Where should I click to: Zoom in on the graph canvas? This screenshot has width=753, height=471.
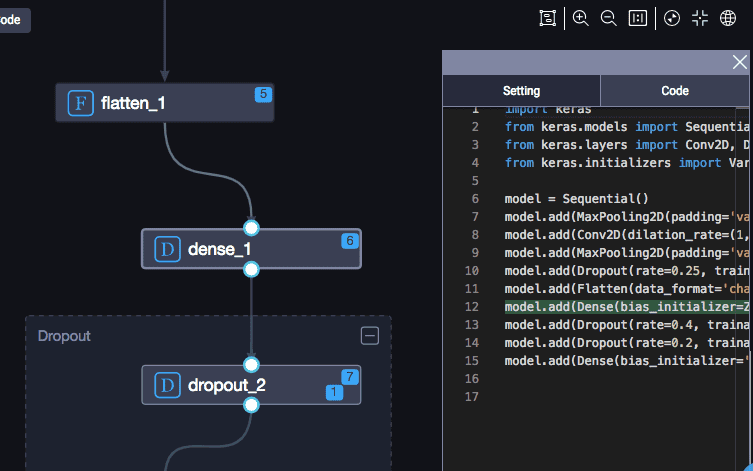coord(580,18)
